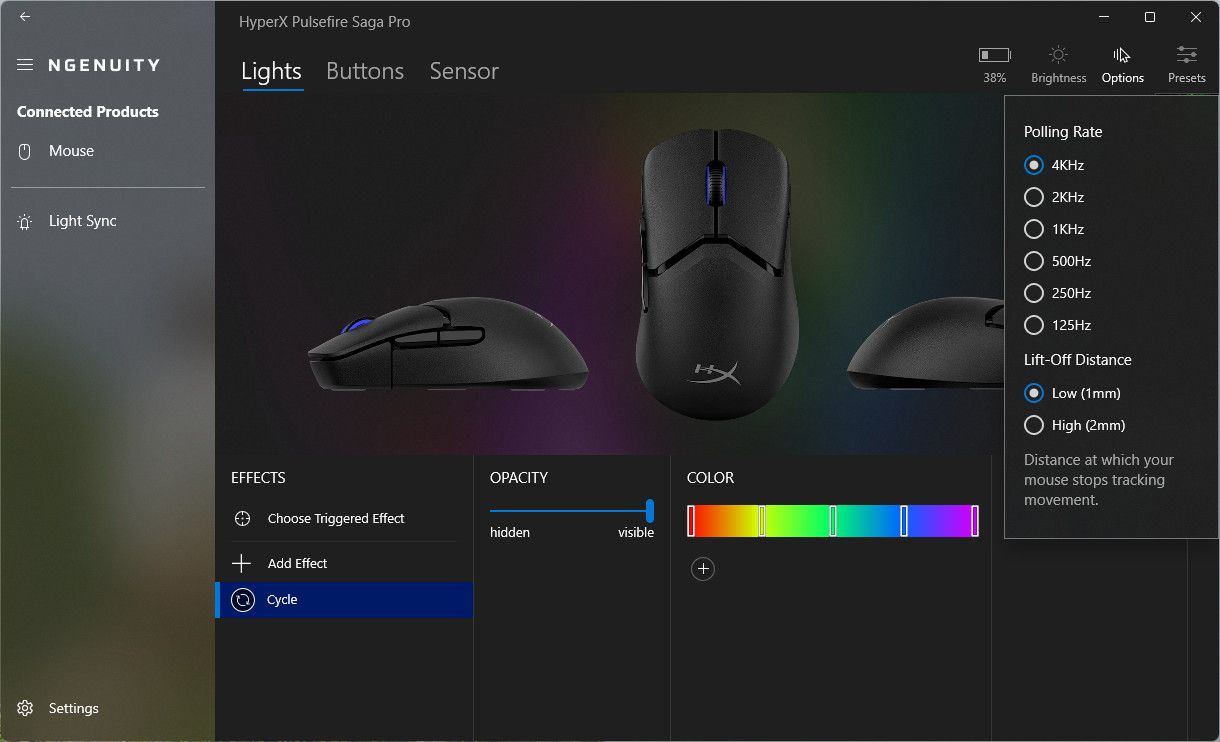Screen dimensions: 1220x742
Task: Open the Brightness control icon
Action: point(1058,55)
